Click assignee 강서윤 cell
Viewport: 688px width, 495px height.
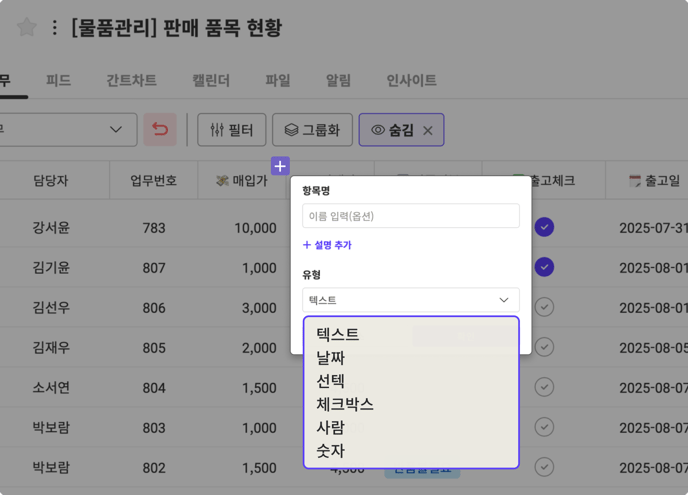[51, 228]
